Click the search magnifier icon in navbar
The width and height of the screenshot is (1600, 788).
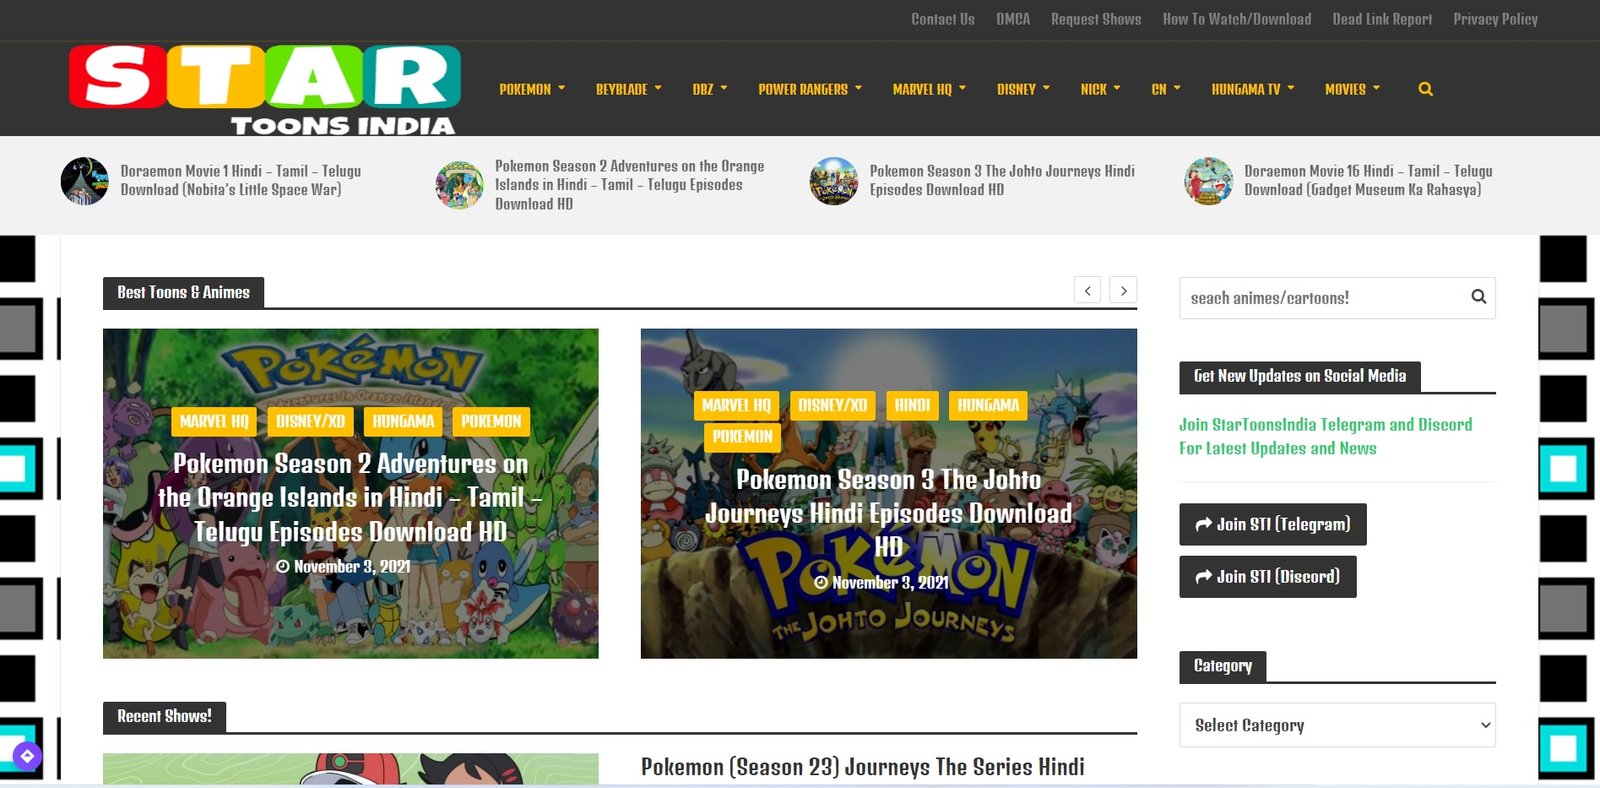click(1425, 89)
